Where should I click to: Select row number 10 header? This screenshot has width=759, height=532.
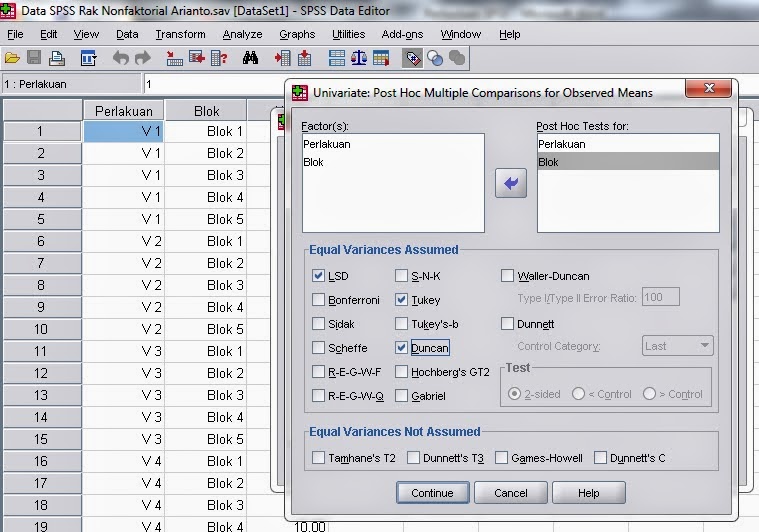point(42,329)
